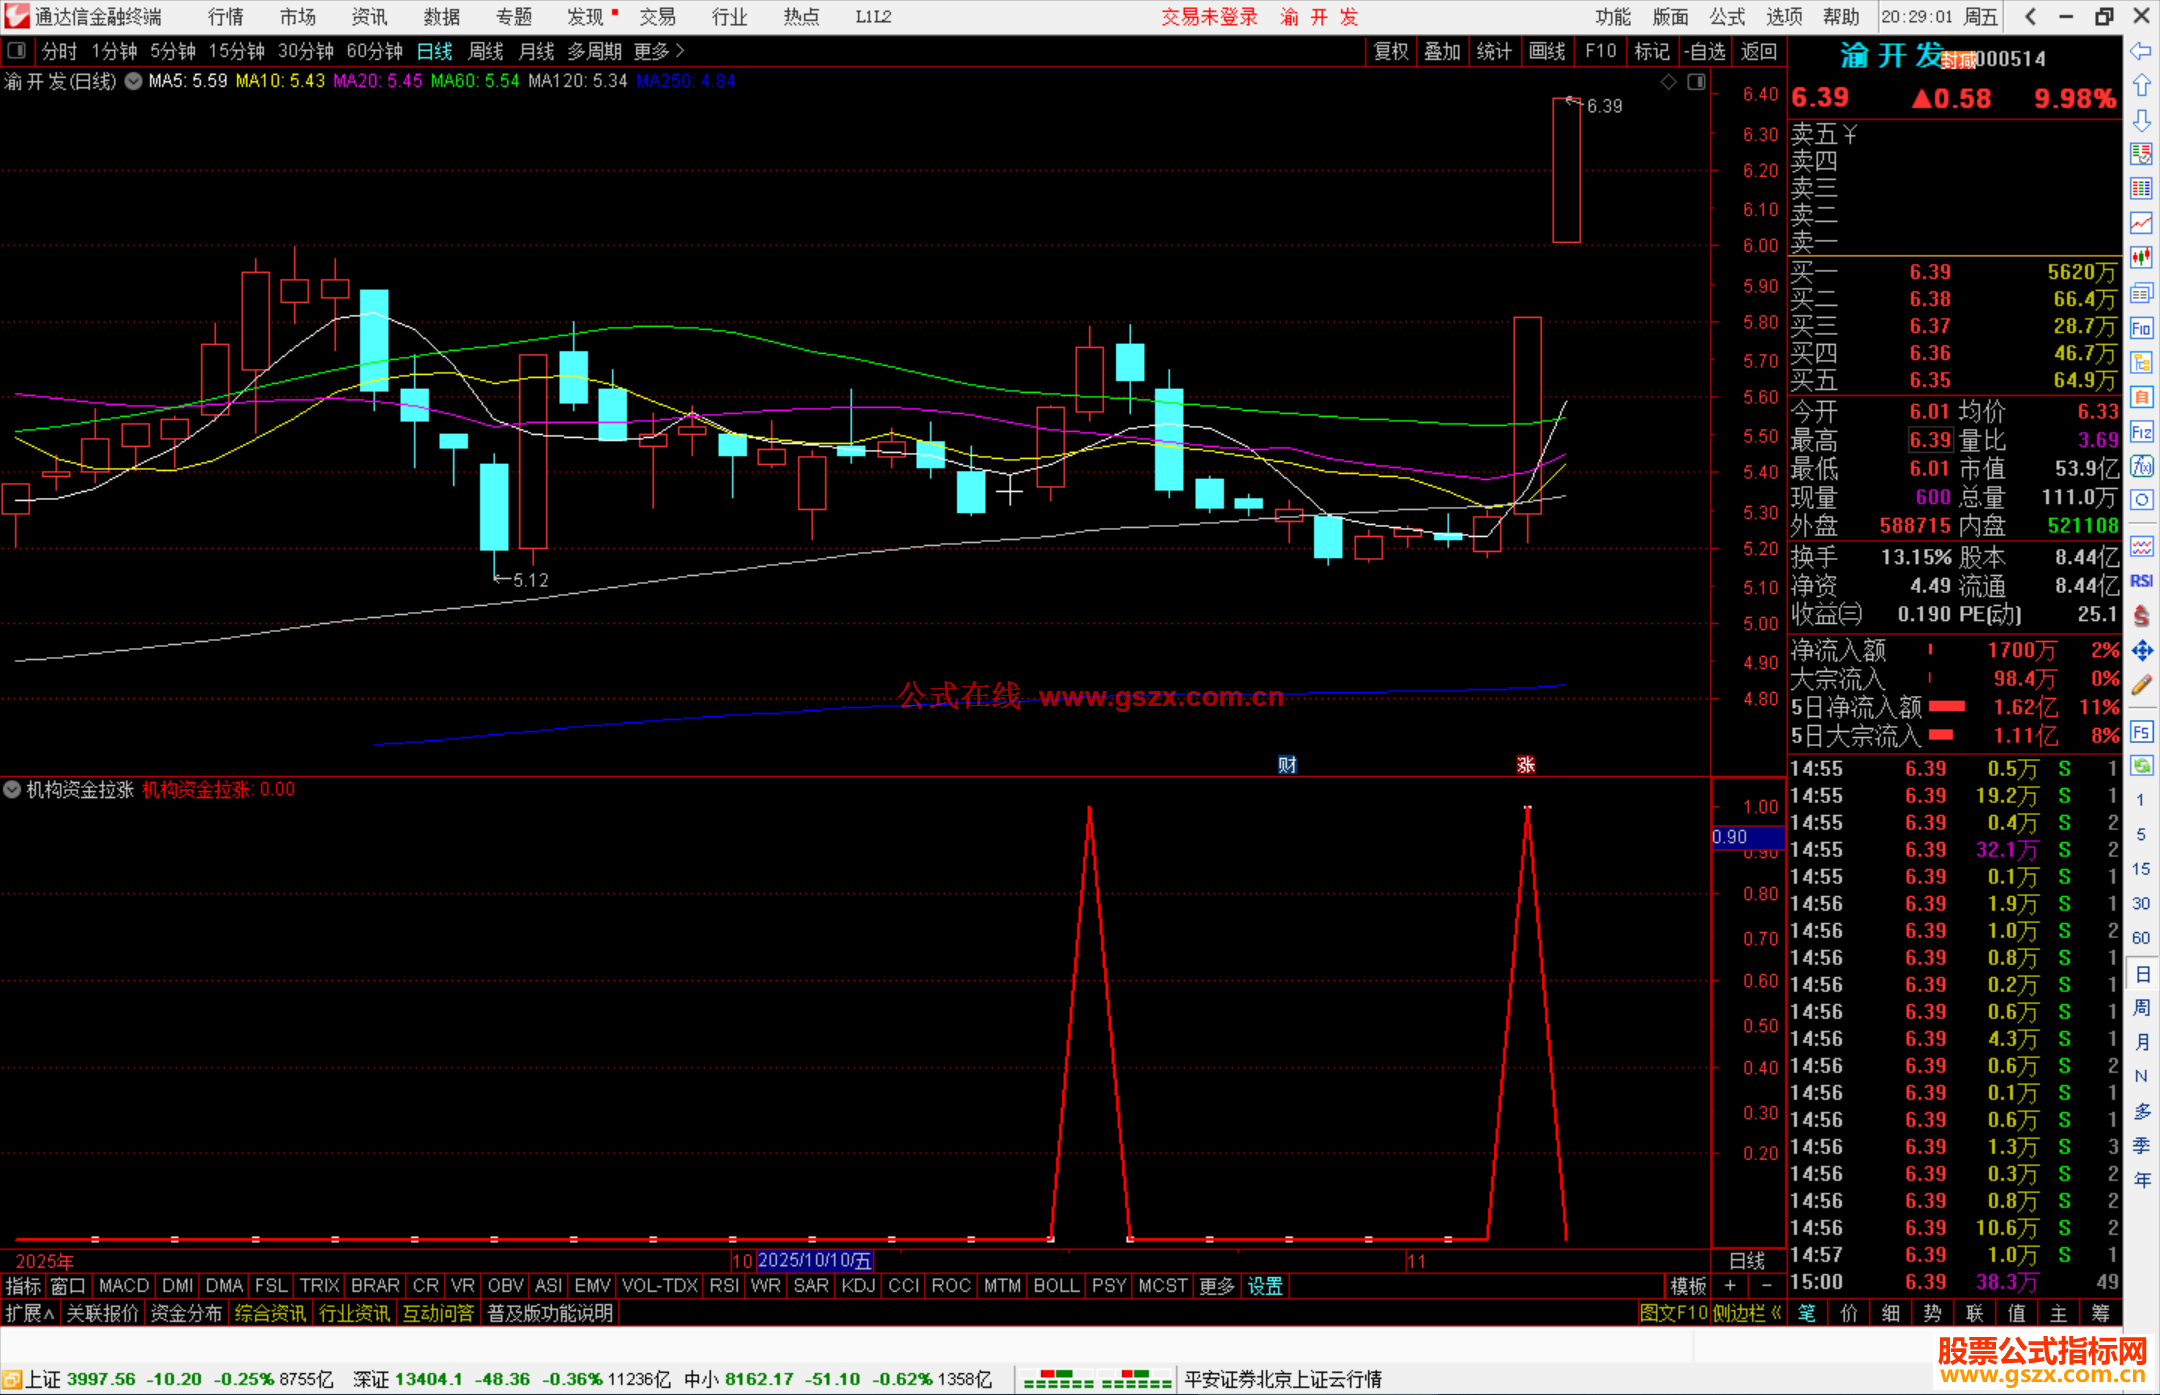2160x1395 pixels.
Task: Expand the 更多 periods dropdown
Action: click(x=658, y=51)
